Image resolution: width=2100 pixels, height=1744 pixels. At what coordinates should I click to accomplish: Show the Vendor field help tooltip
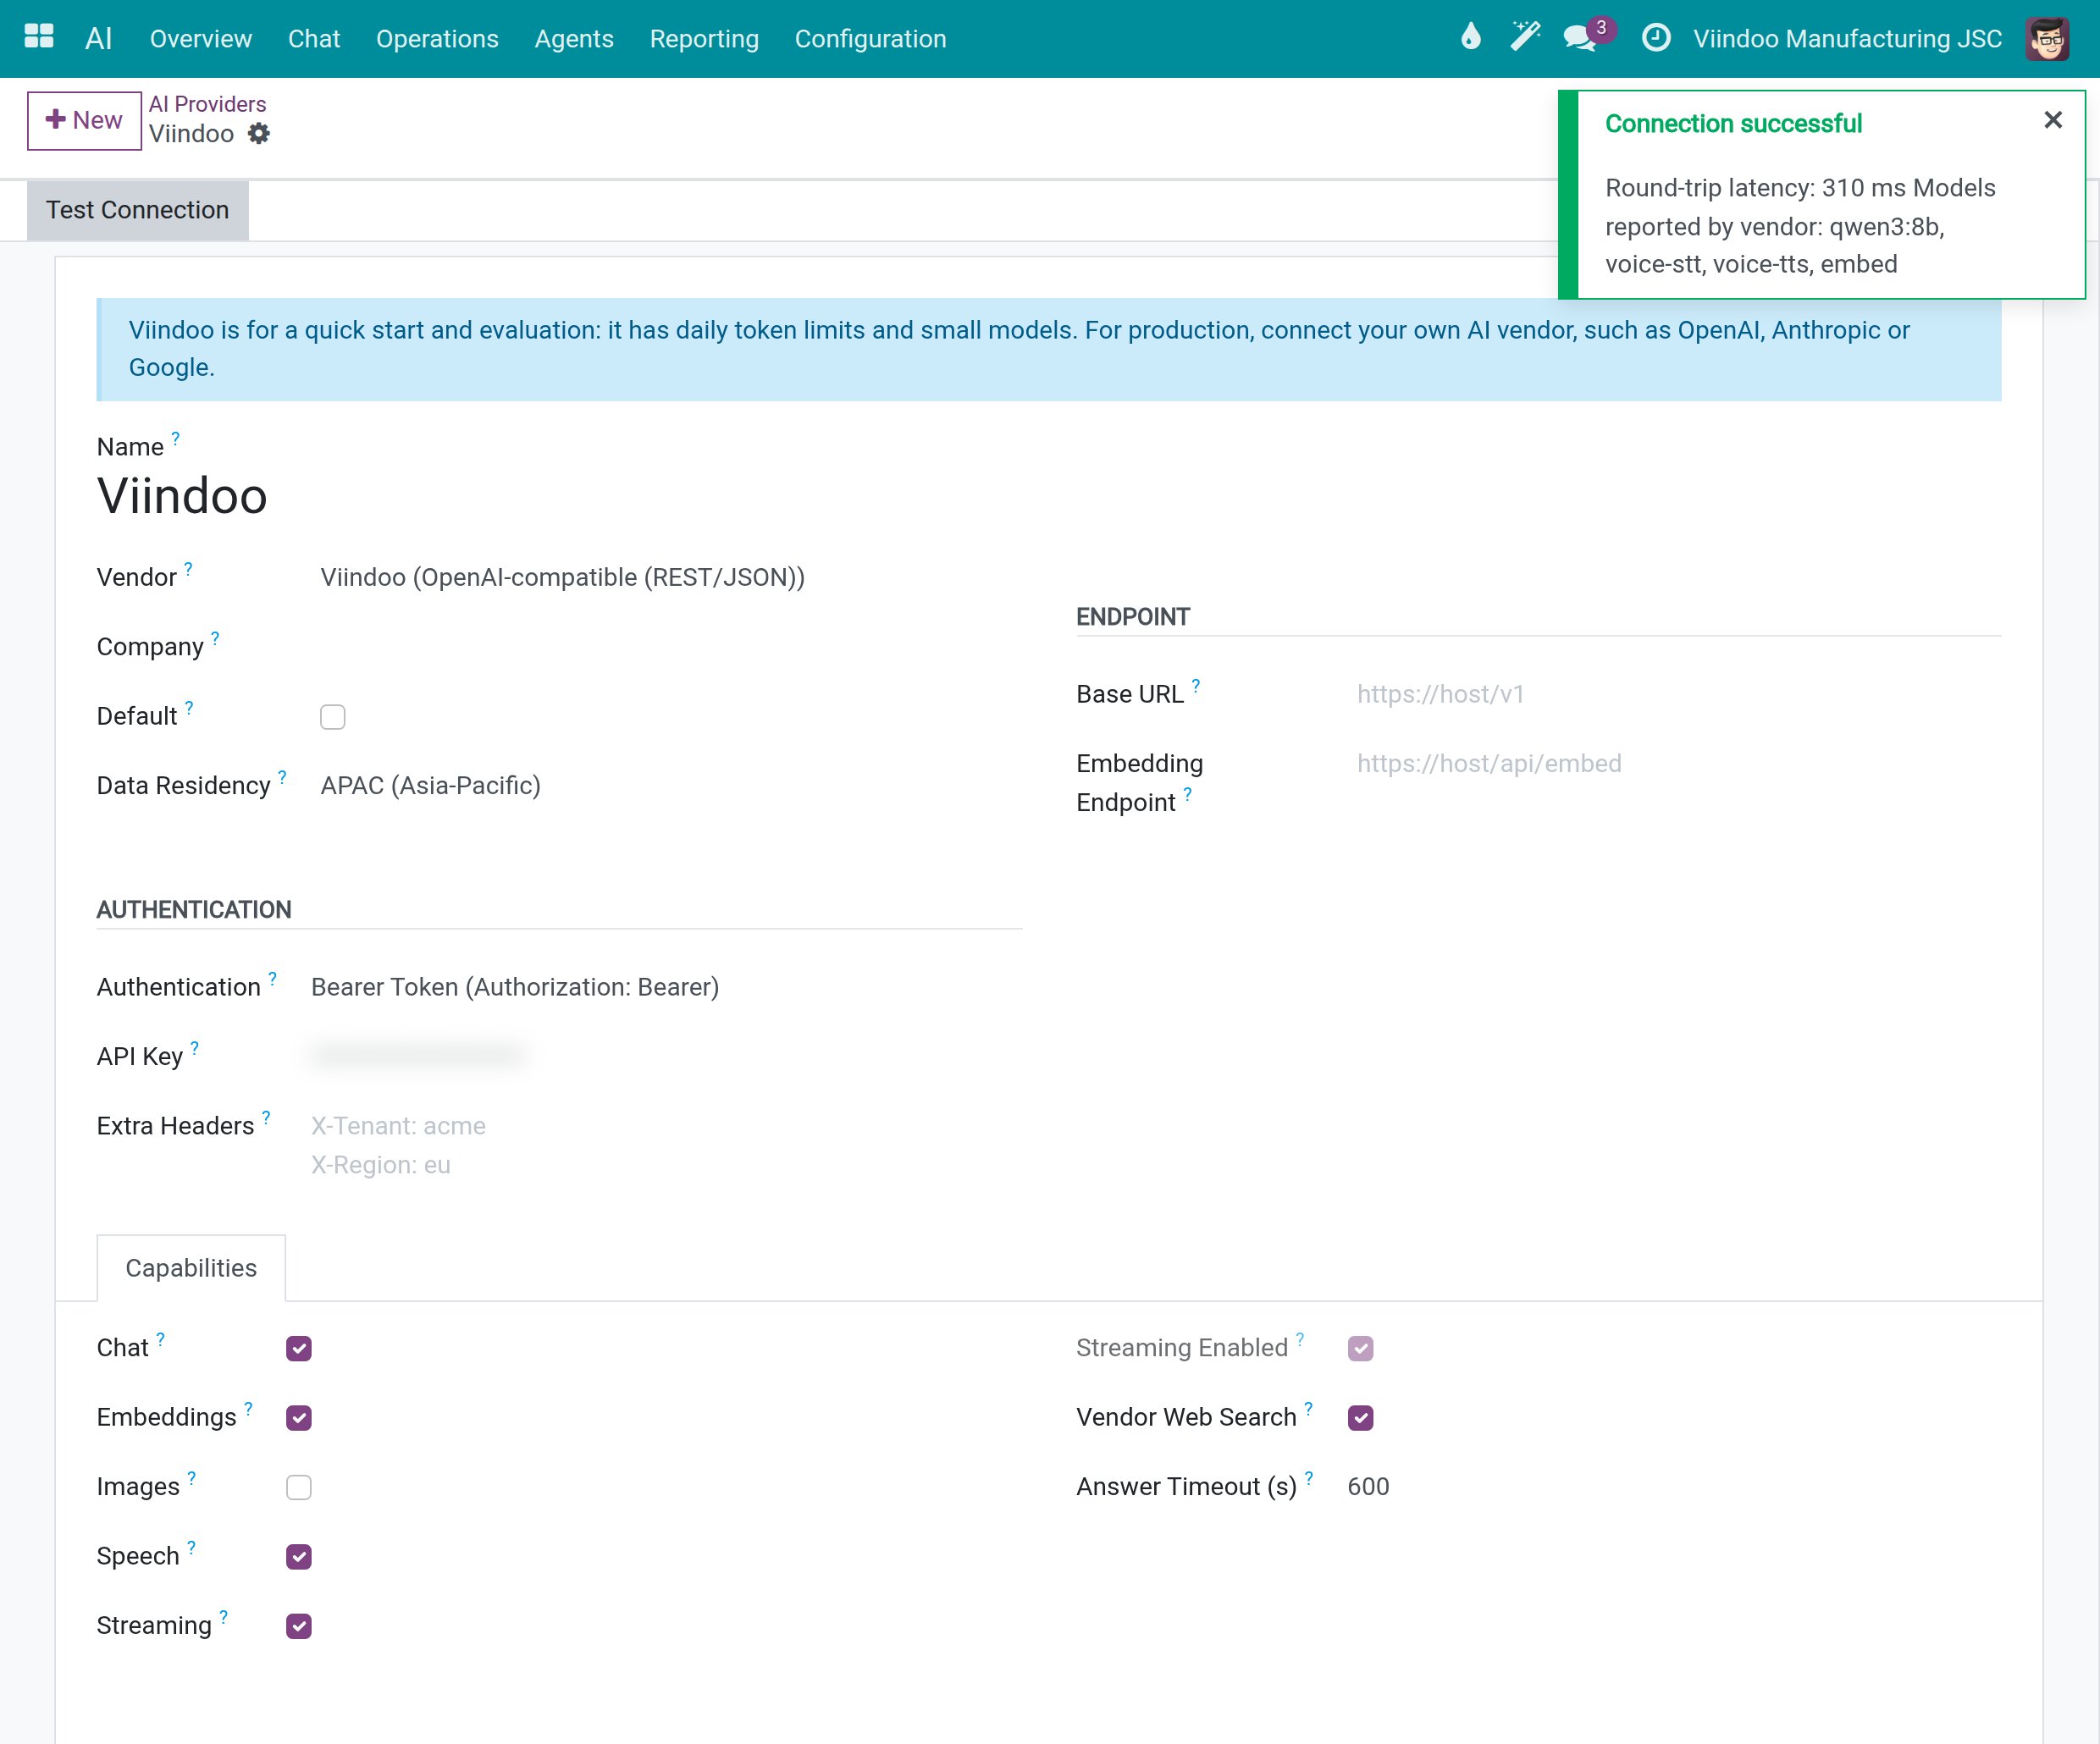188,568
